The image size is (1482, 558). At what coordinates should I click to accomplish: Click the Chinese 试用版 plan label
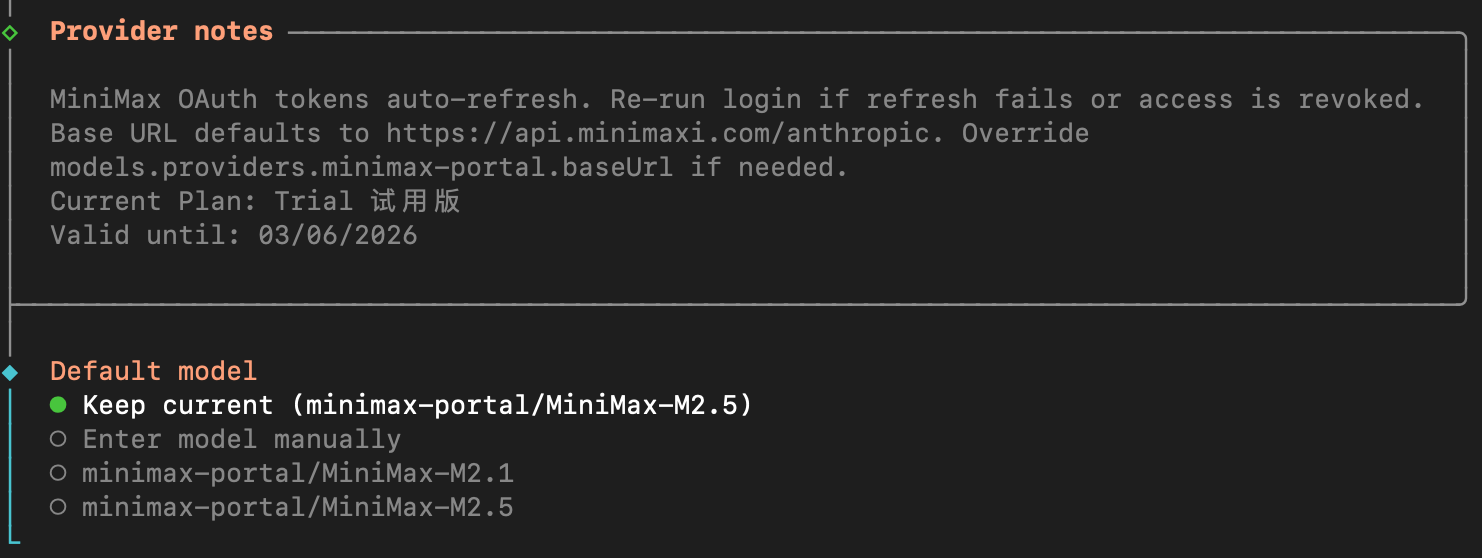pyautogui.click(x=416, y=201)
